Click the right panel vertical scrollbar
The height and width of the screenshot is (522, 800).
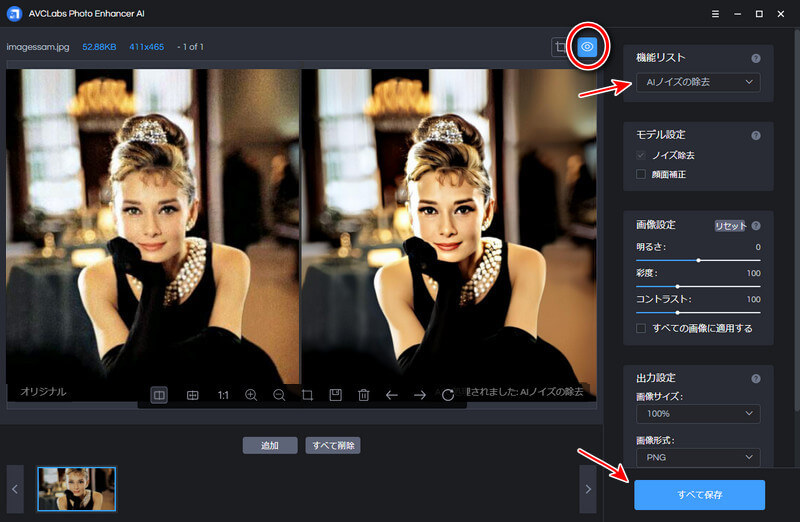(x=797, y=219)
